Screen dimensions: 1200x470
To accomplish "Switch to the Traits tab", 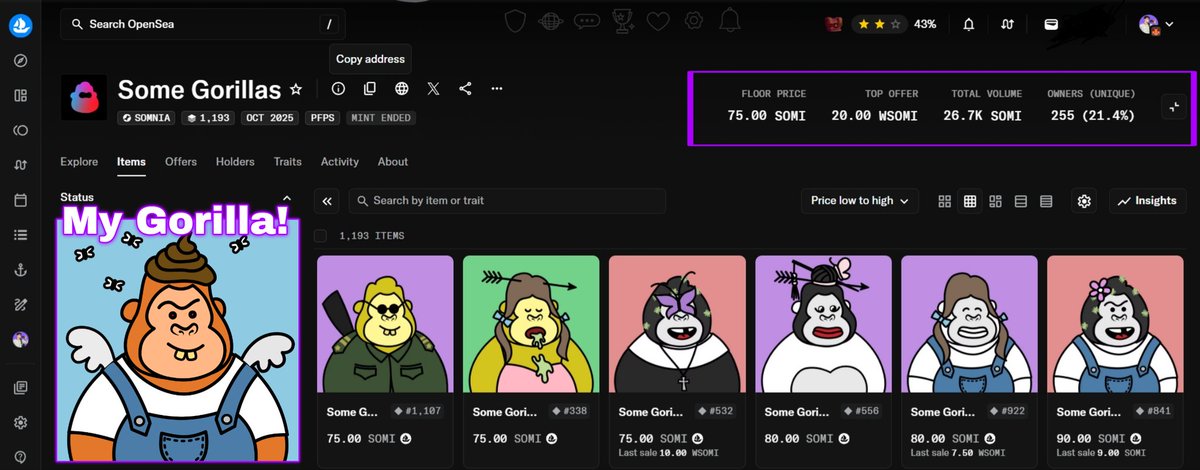I will [287, 162].
